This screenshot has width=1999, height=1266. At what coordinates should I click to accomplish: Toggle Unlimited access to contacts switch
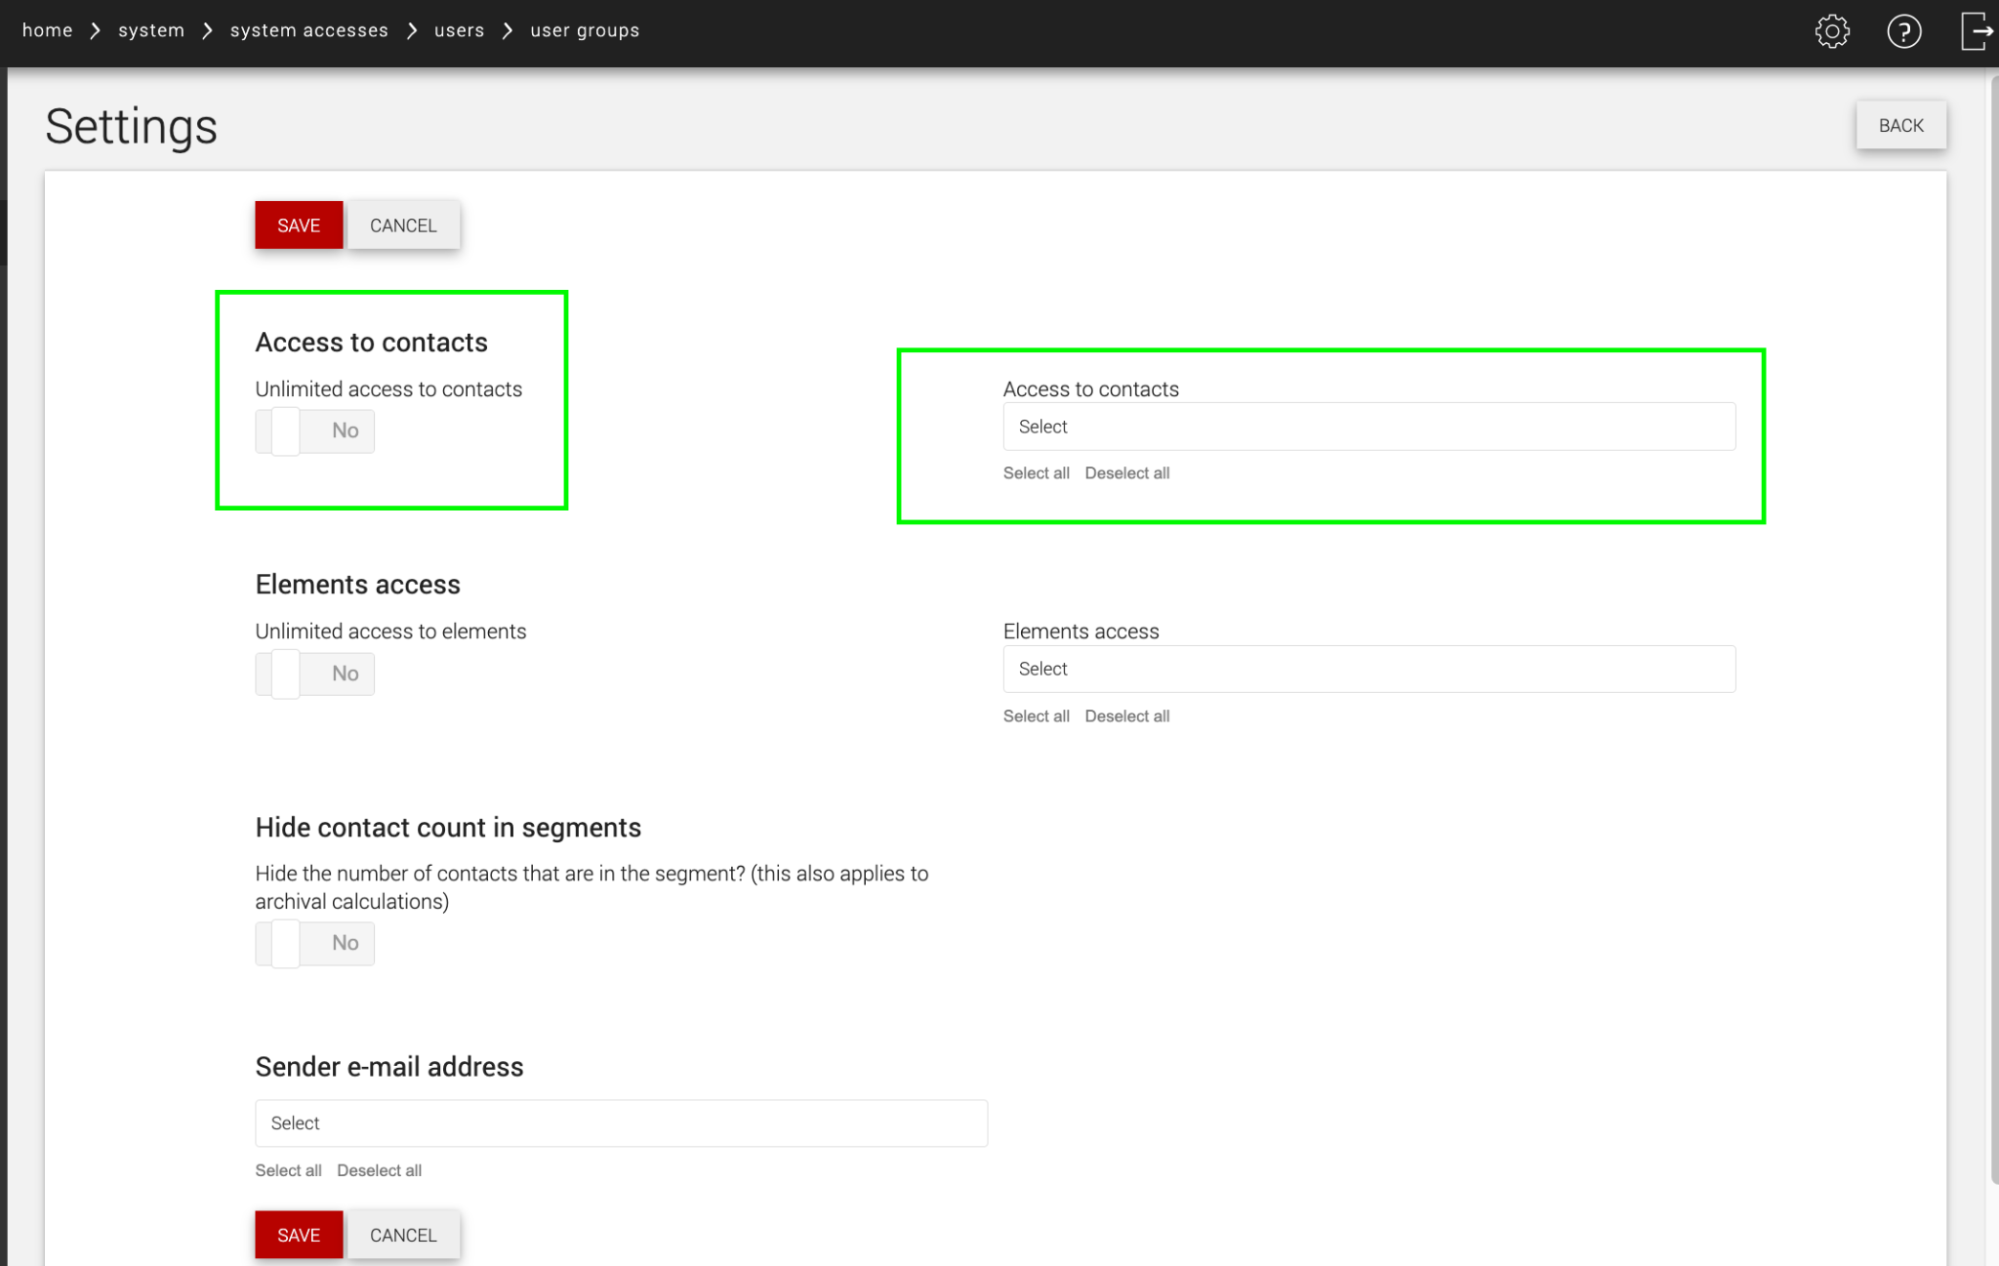point(315,431)
